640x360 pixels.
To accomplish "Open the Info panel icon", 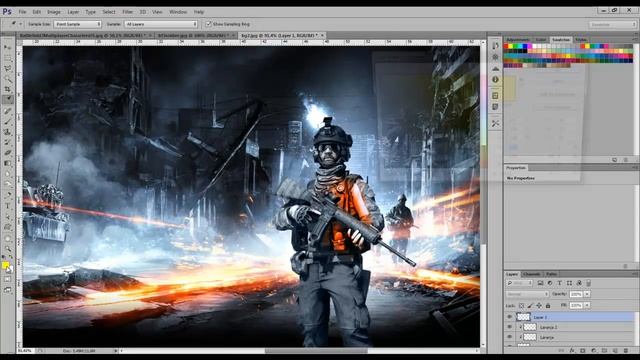I will (495, 80).
